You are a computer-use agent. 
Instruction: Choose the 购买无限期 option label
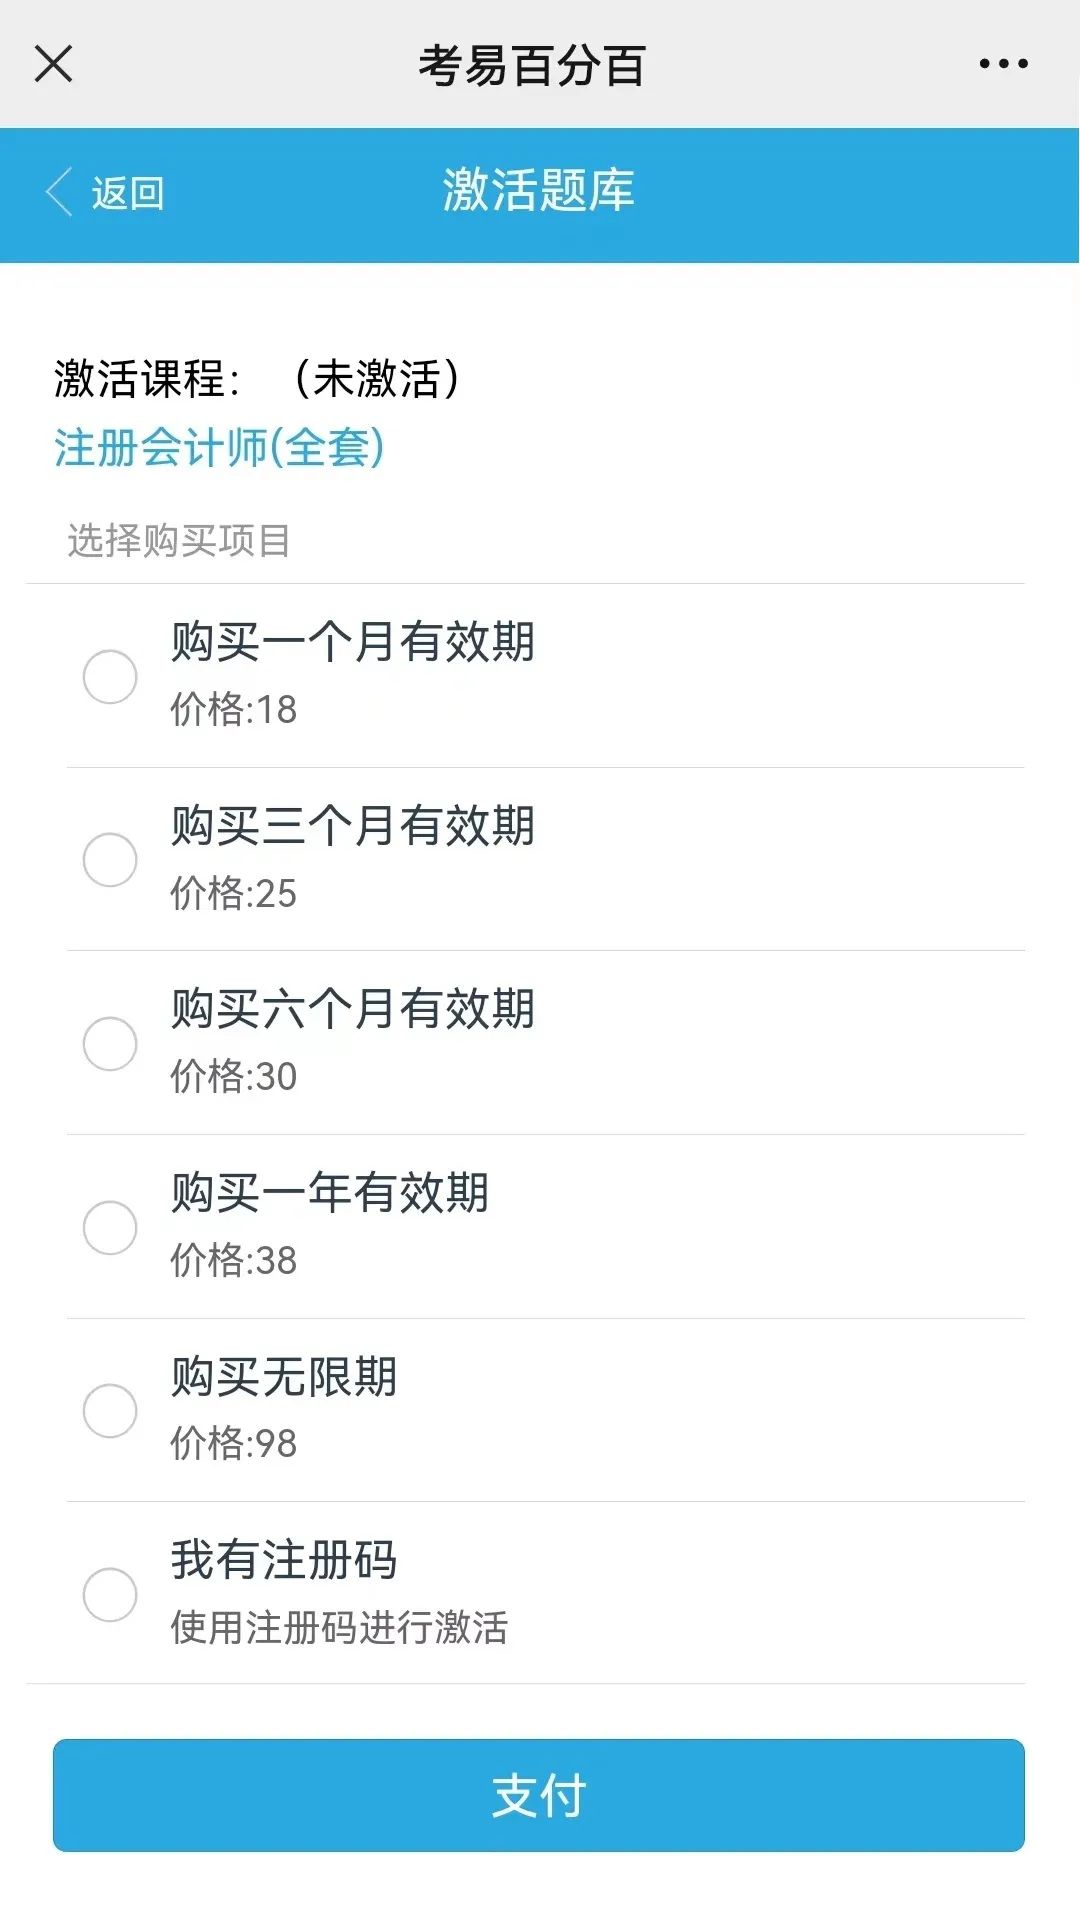coord(284,1377)
